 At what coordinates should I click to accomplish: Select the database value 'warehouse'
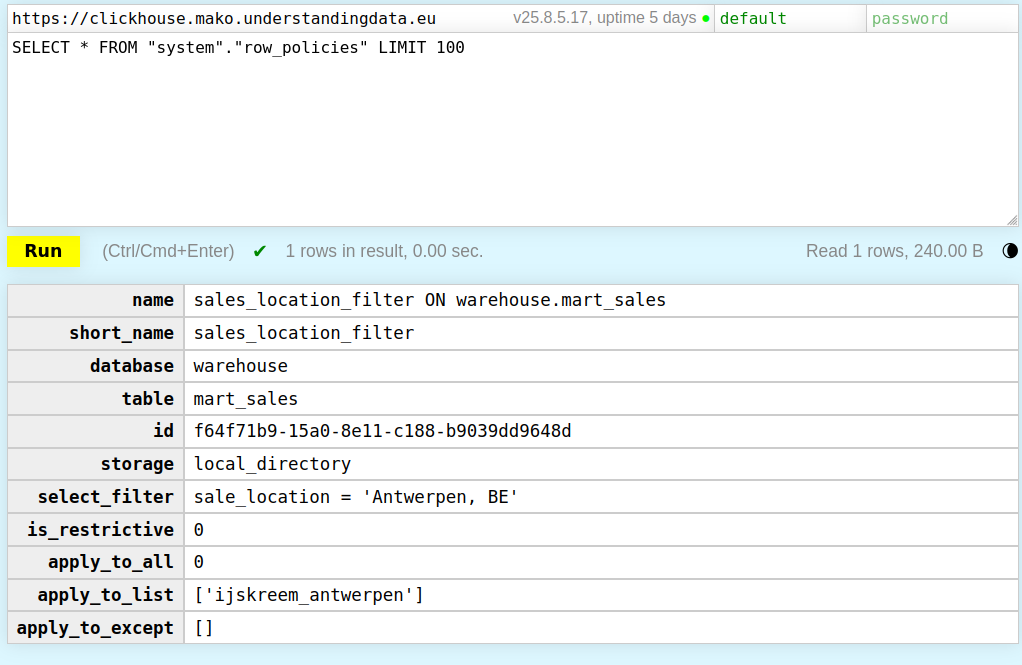(241, 366)
